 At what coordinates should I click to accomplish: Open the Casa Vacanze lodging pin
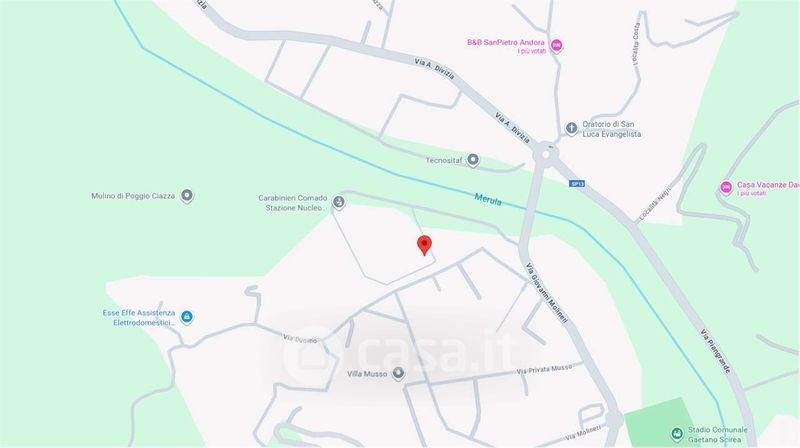tap(726, 188)
